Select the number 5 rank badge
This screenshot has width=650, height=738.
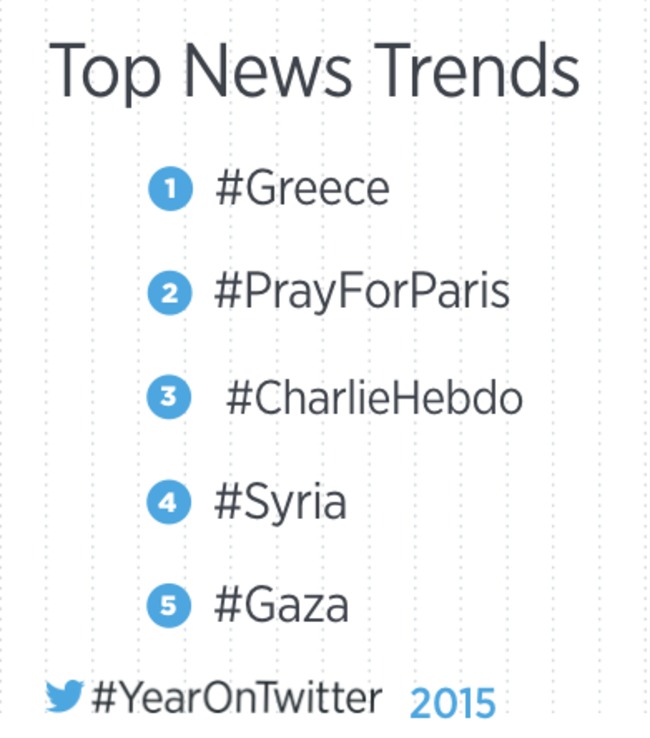click(x=169, y=605)
